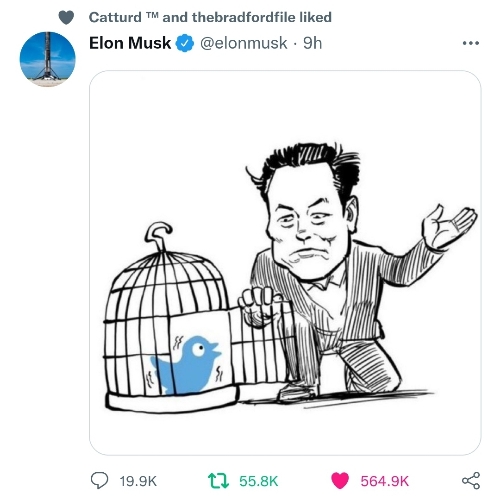
Task: Visit the @elonmusk handle link
Action: [243, 43]
